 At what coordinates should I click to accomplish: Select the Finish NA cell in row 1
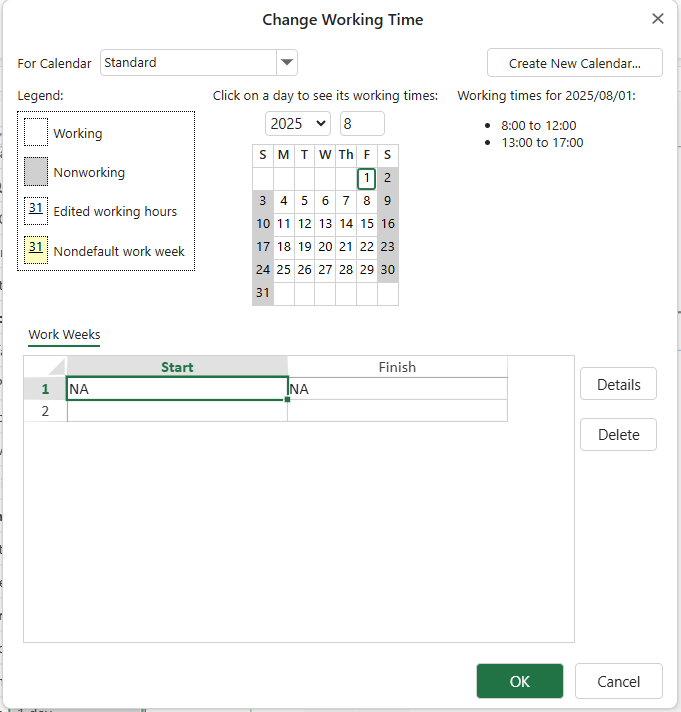point(397,389)
